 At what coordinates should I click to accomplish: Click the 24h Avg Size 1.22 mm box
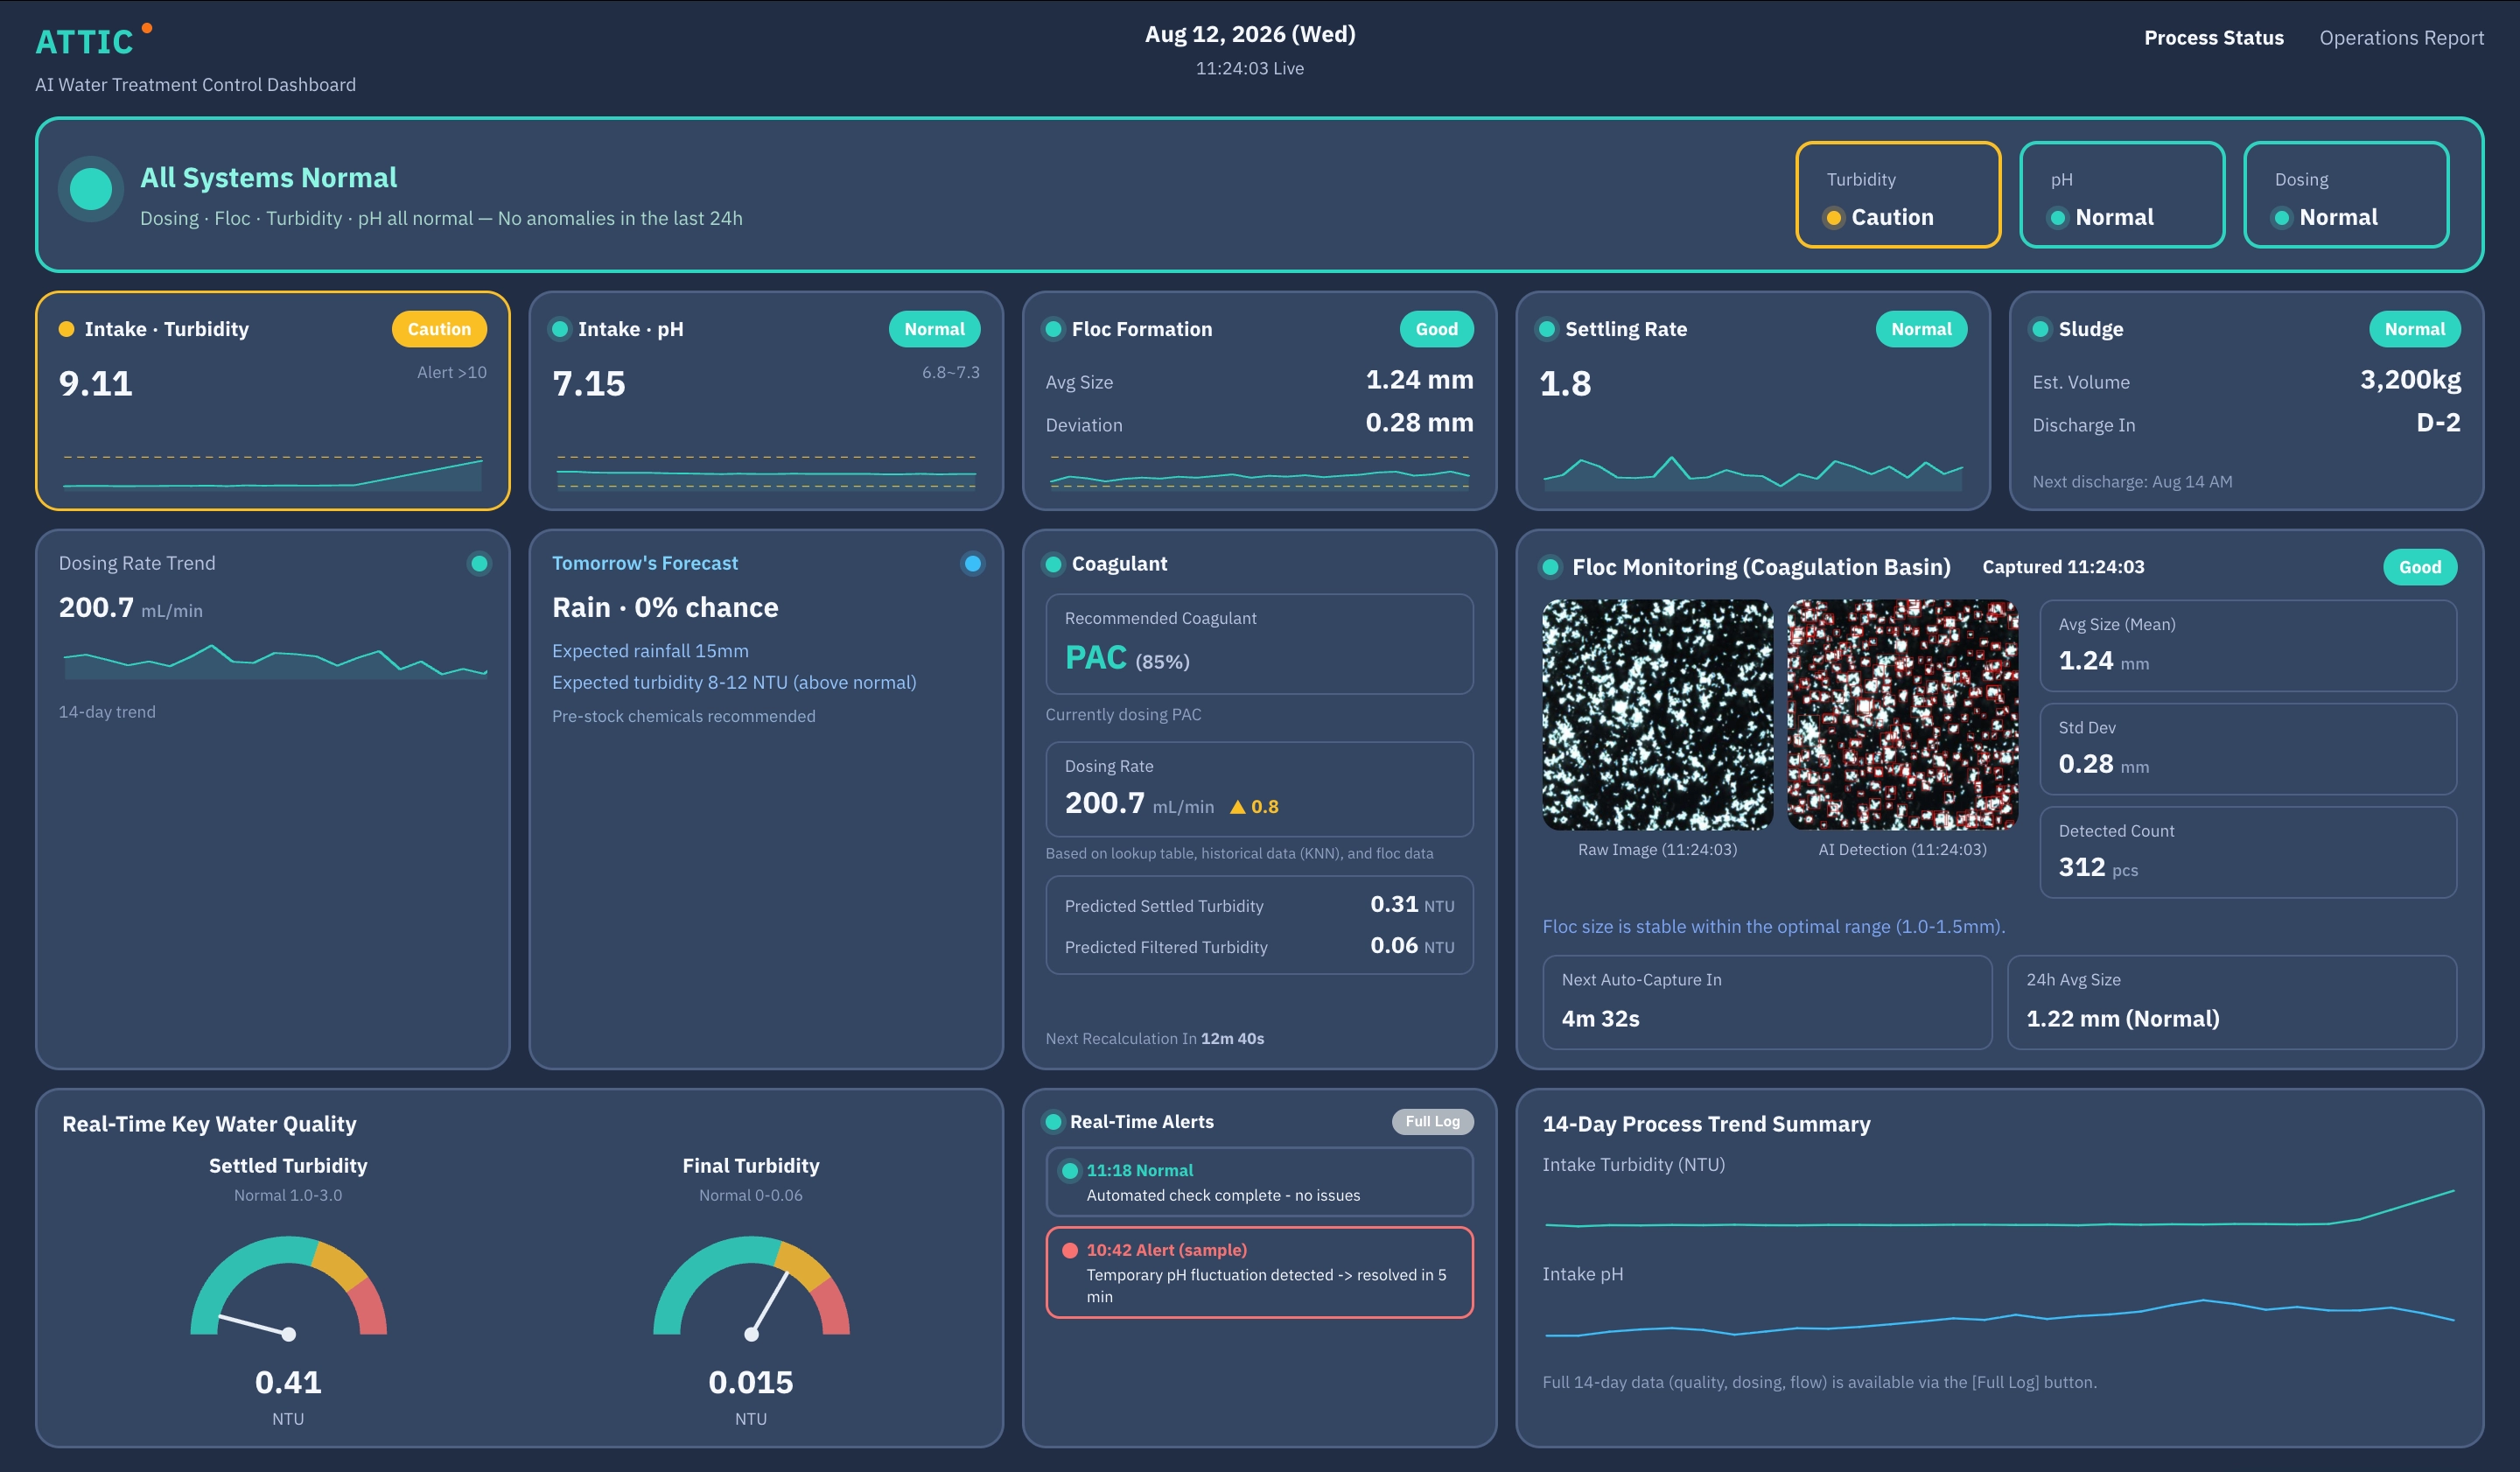(x=2232, y=1002)
